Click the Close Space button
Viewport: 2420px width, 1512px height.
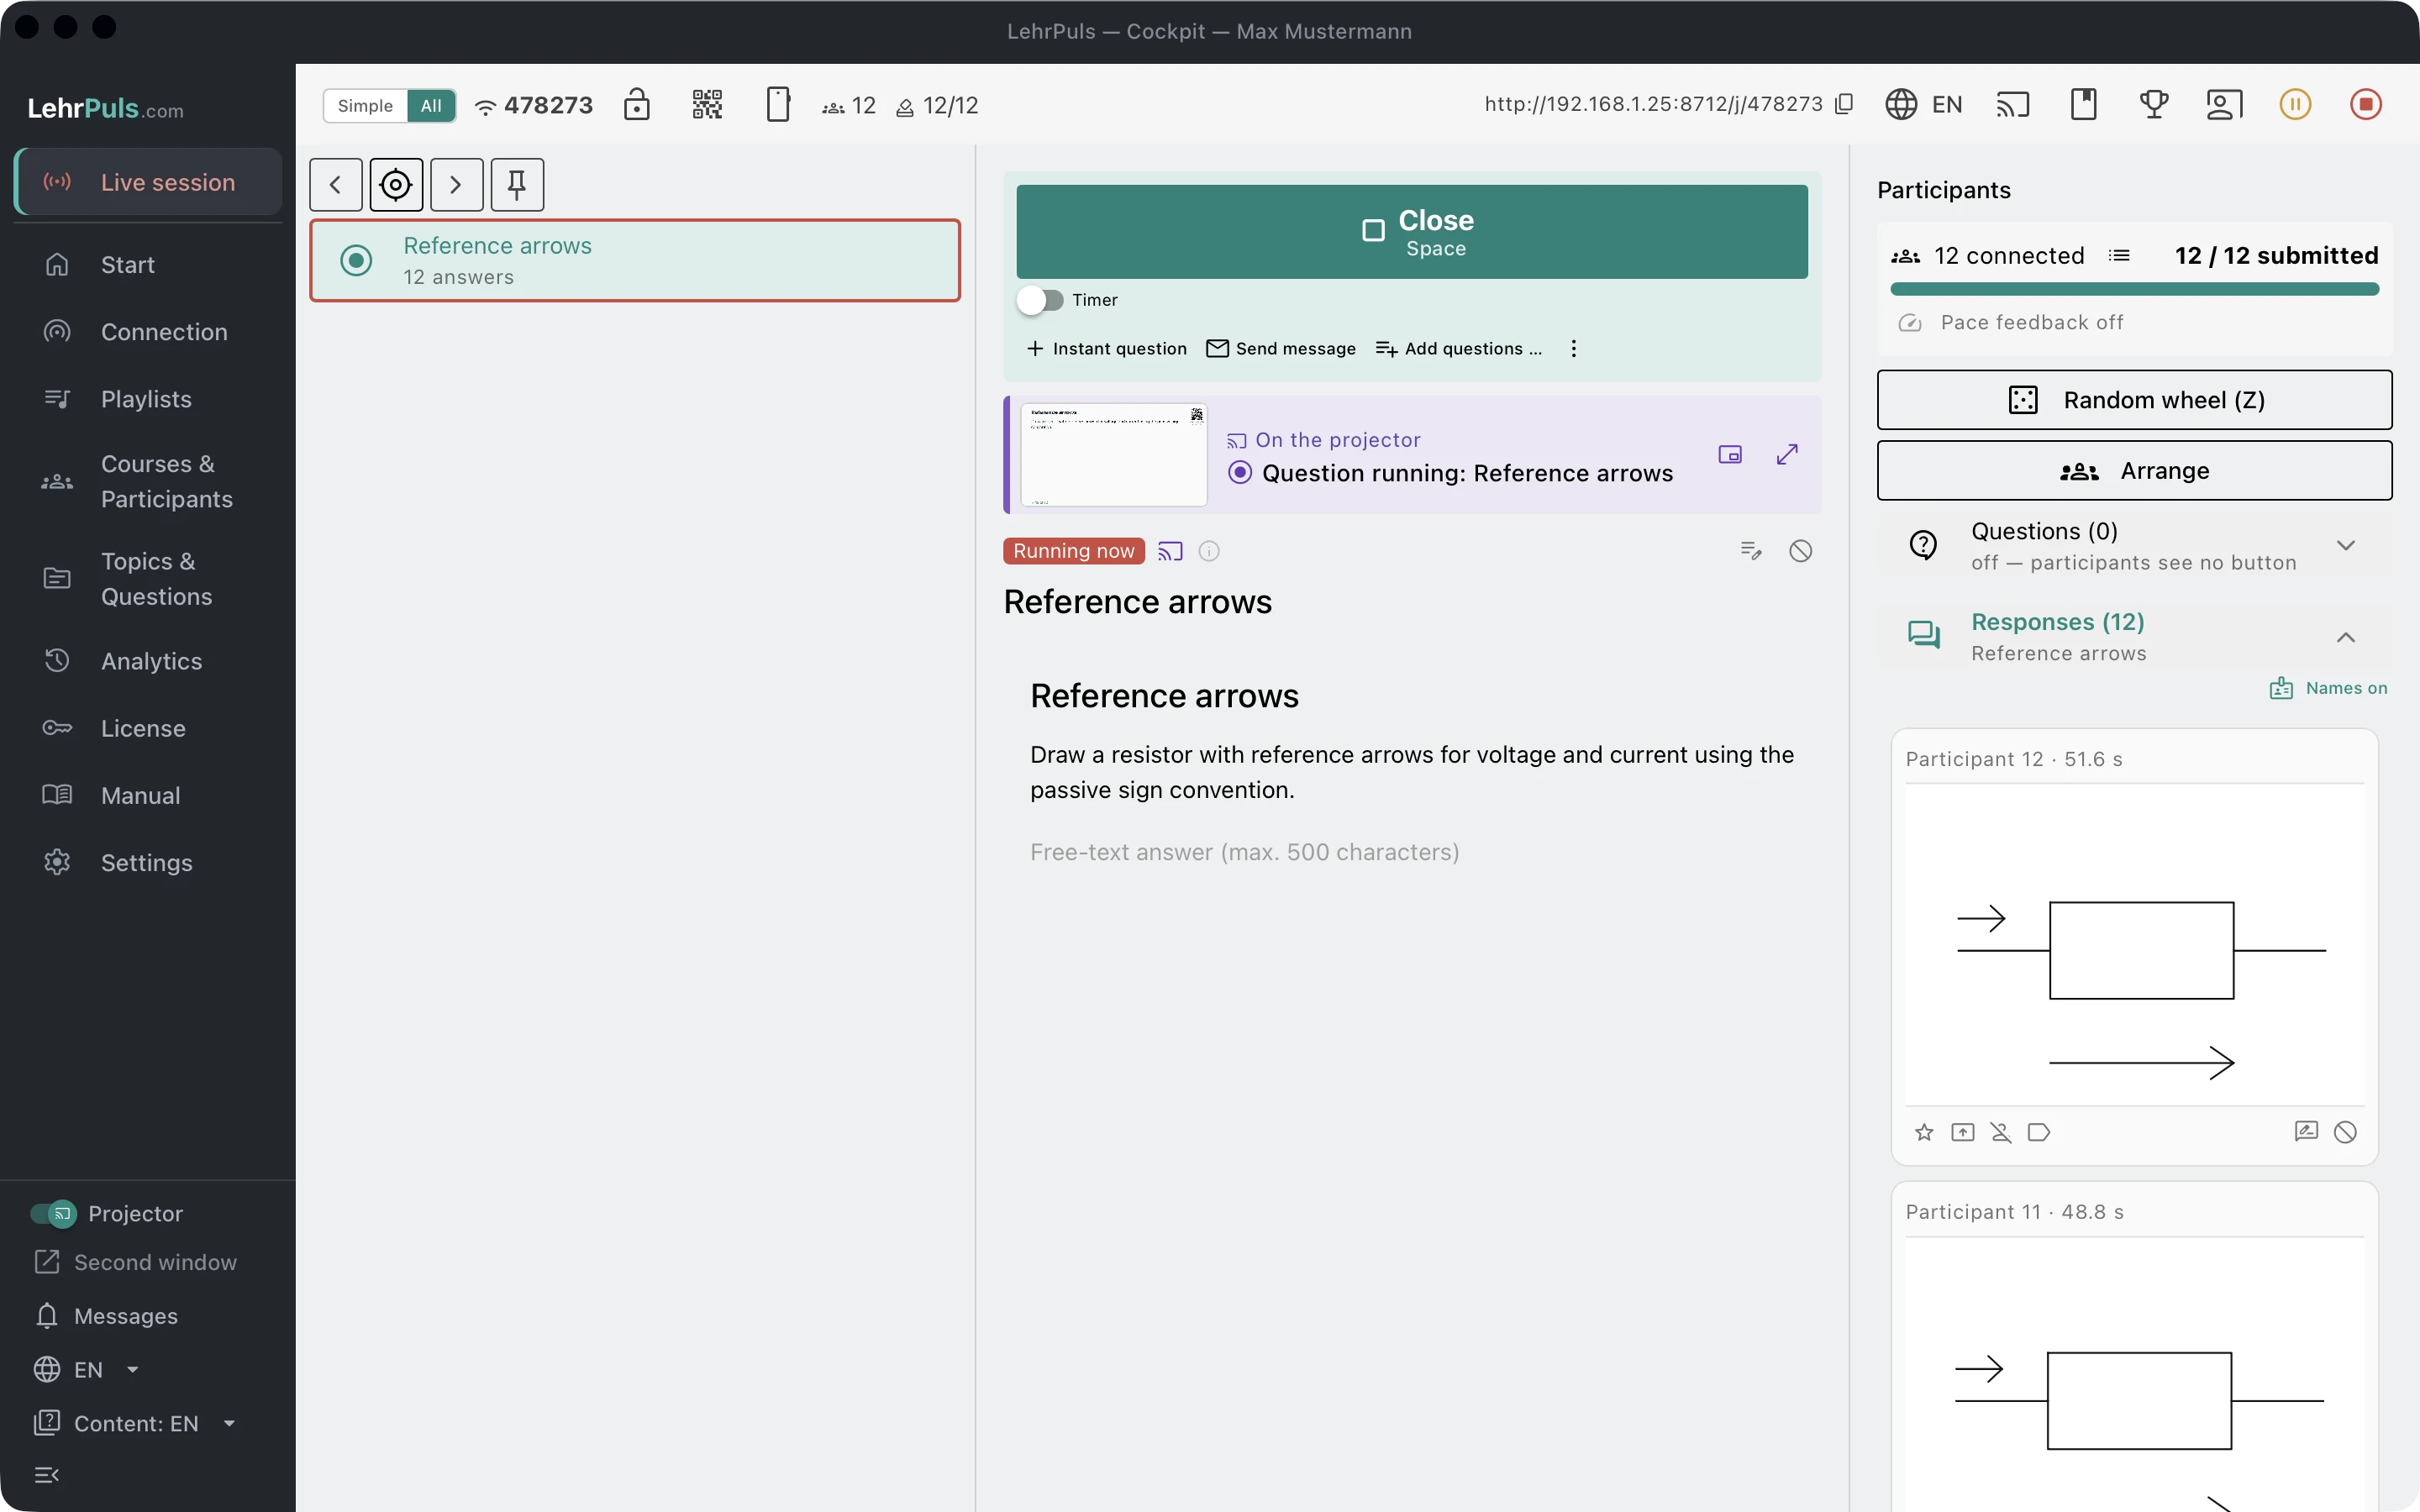point(1412,231)
